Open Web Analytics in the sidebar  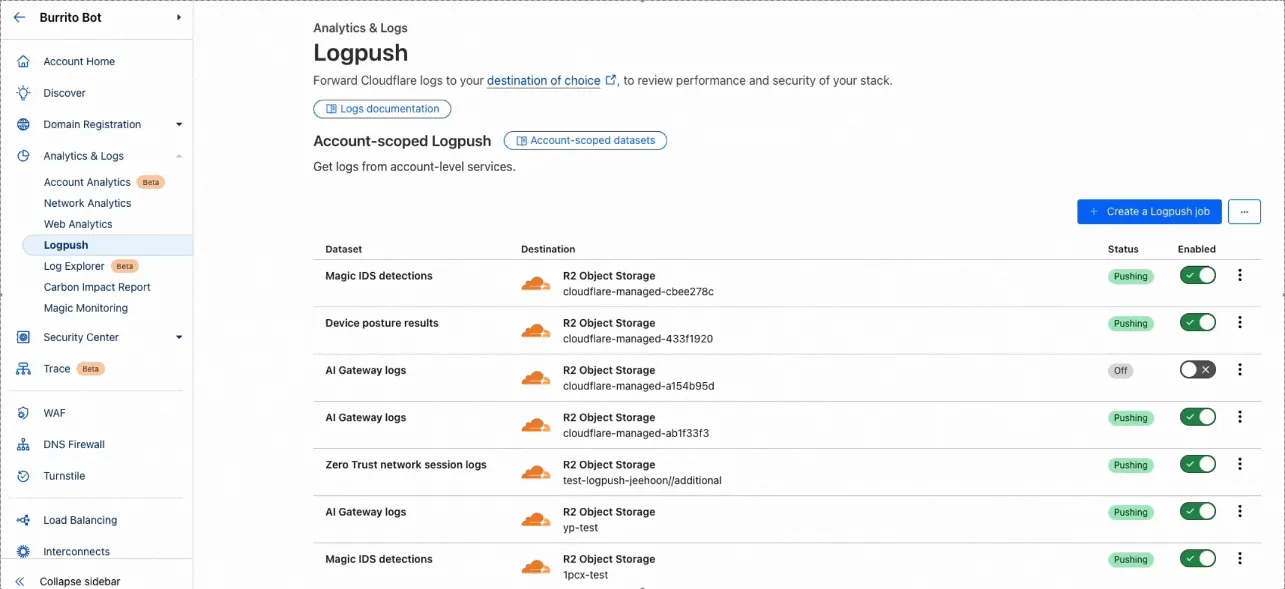(80, 224)
